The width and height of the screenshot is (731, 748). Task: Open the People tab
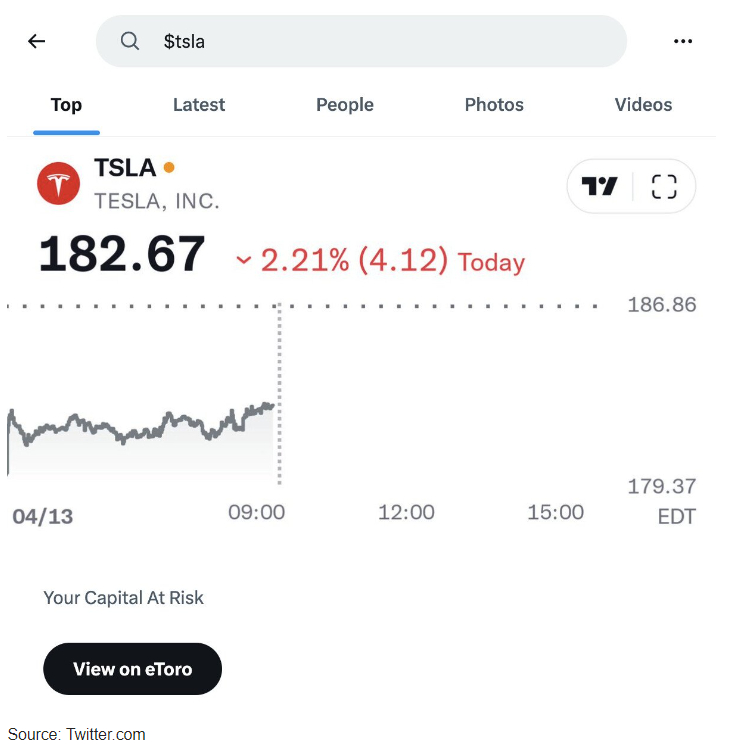(345, 105)
